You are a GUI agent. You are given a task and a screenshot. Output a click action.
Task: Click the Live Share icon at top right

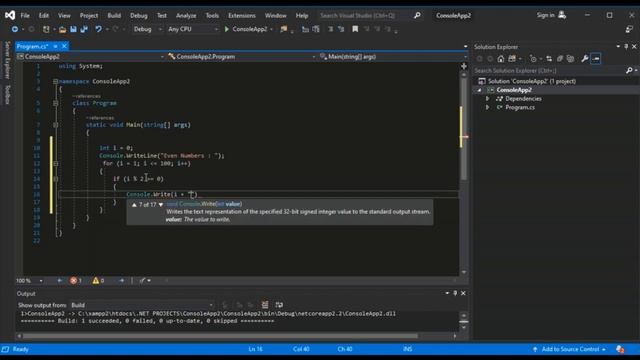click(x=629, y=29)
